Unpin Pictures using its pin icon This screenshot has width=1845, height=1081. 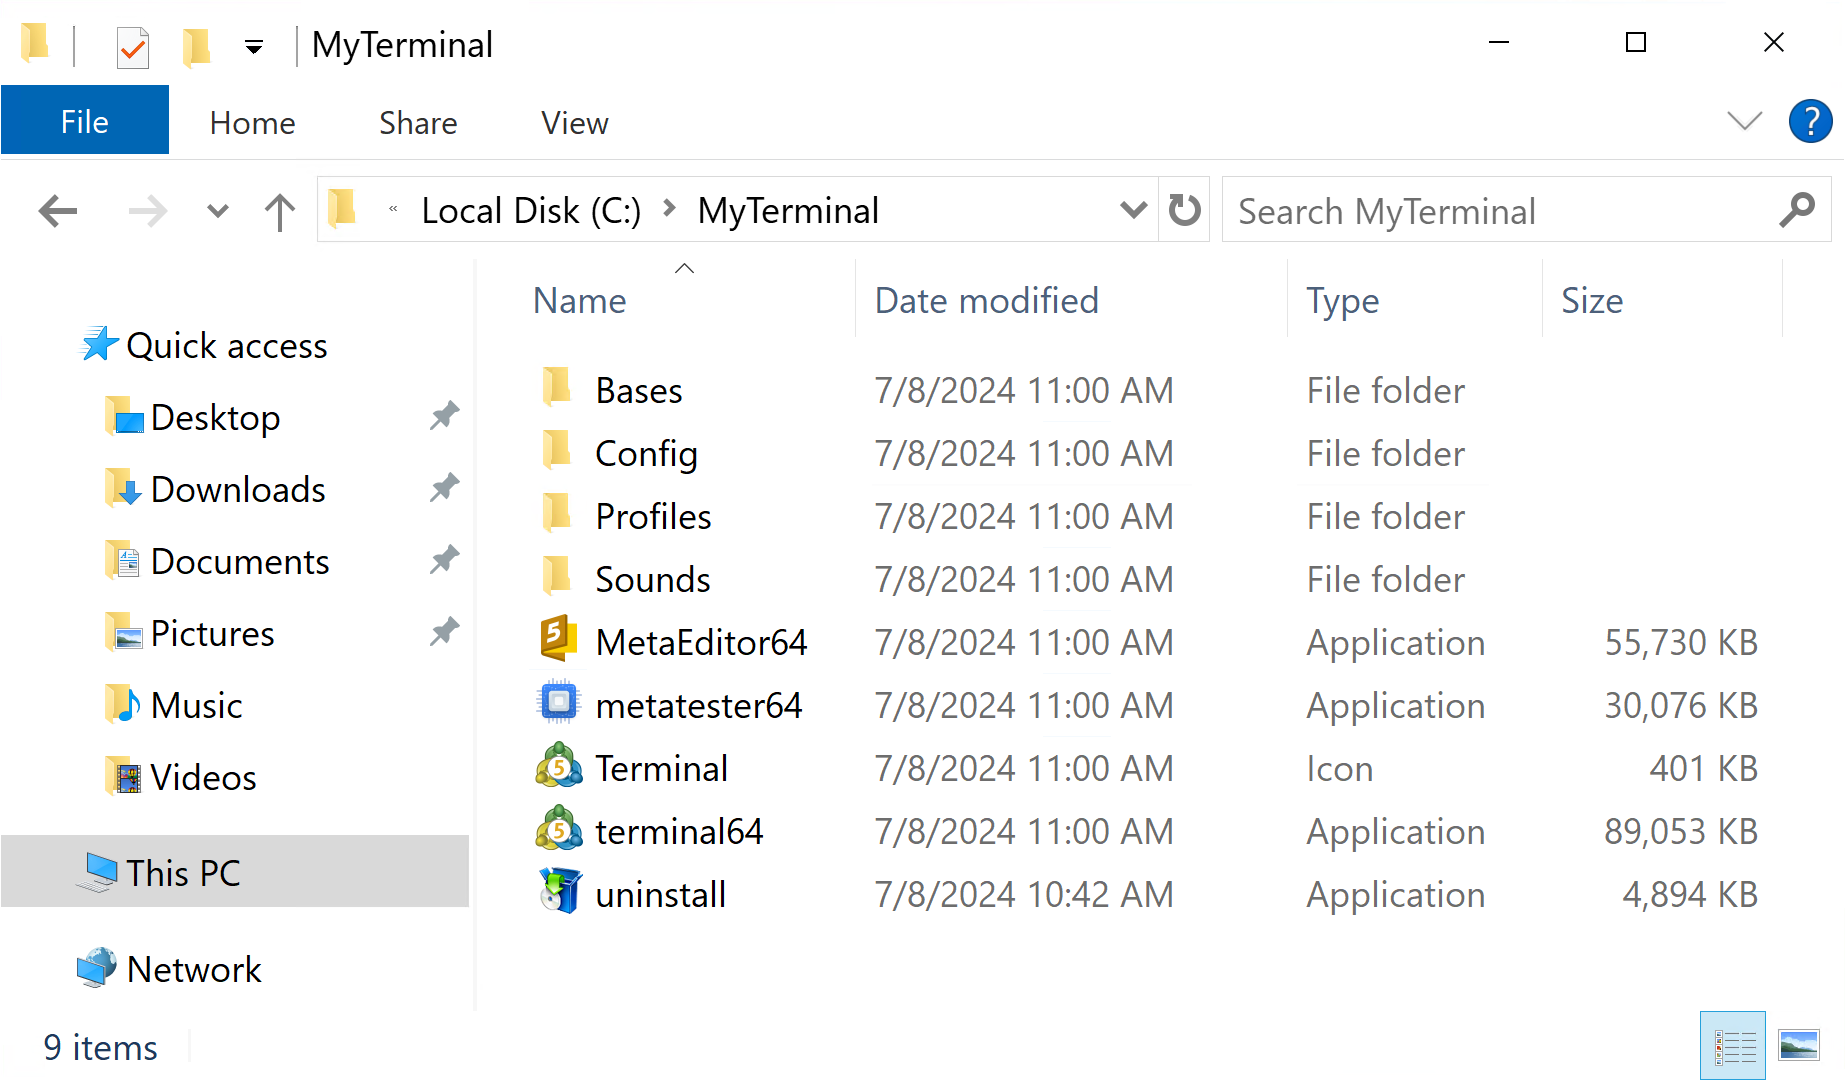444,632
